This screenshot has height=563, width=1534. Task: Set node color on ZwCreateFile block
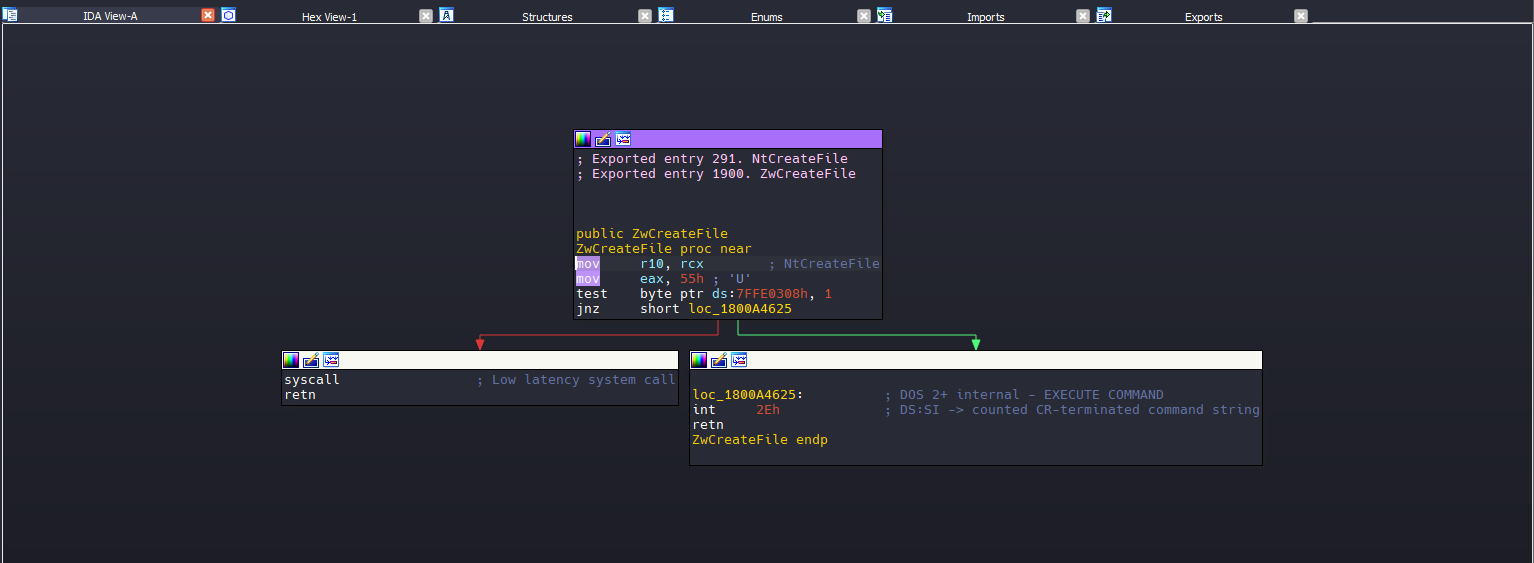tap(583, 139)
